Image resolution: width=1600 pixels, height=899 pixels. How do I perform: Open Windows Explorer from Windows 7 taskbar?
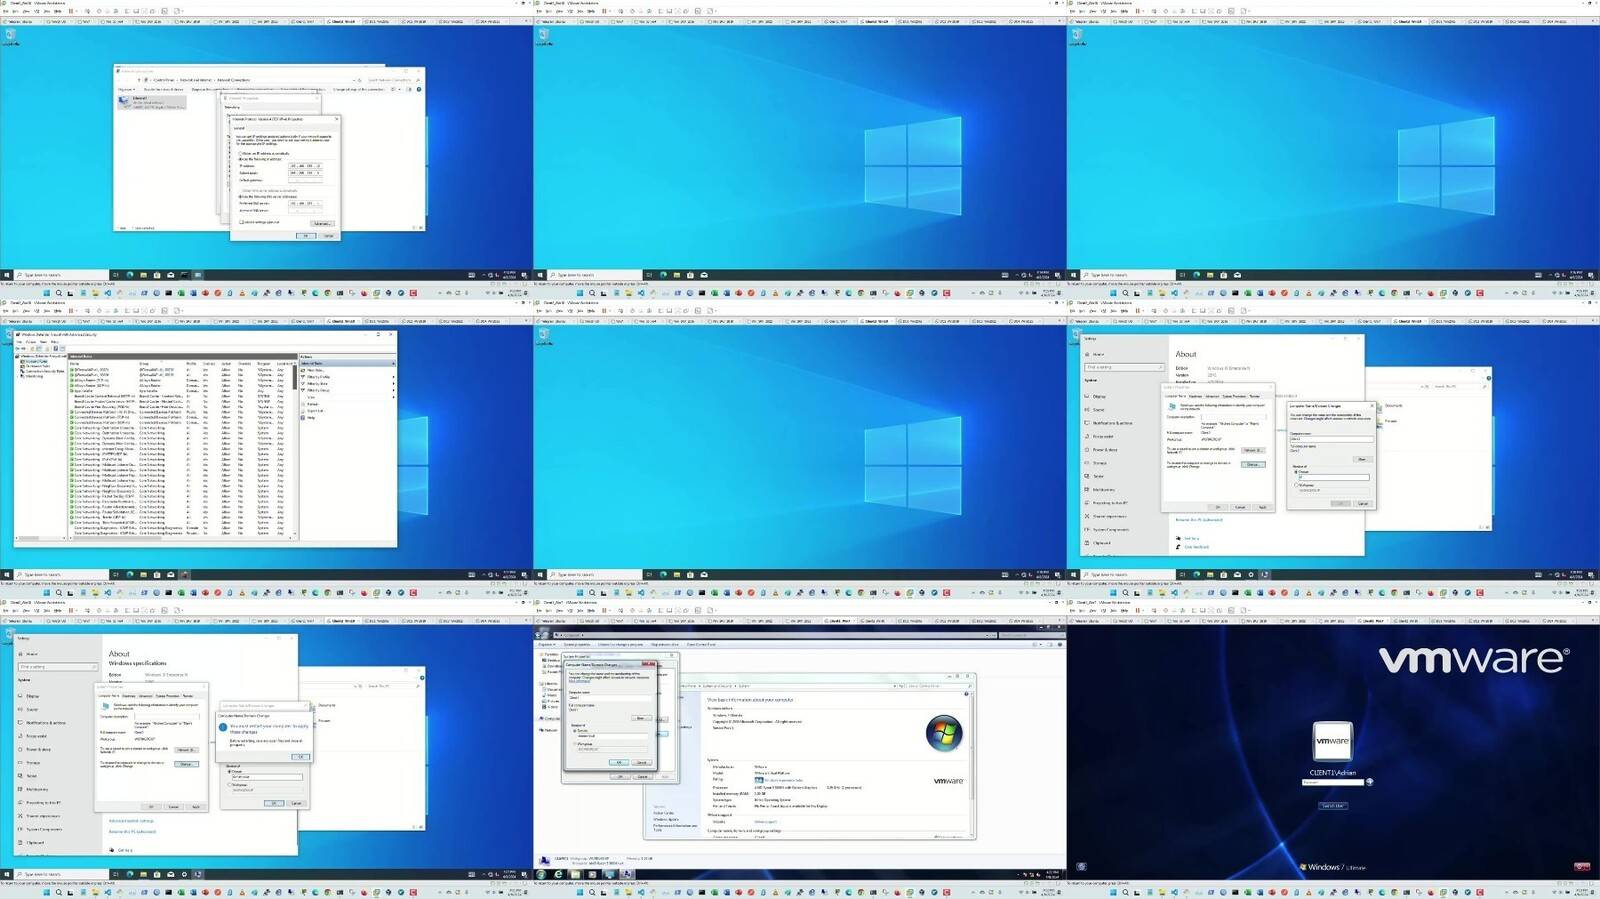coord(574,874)
